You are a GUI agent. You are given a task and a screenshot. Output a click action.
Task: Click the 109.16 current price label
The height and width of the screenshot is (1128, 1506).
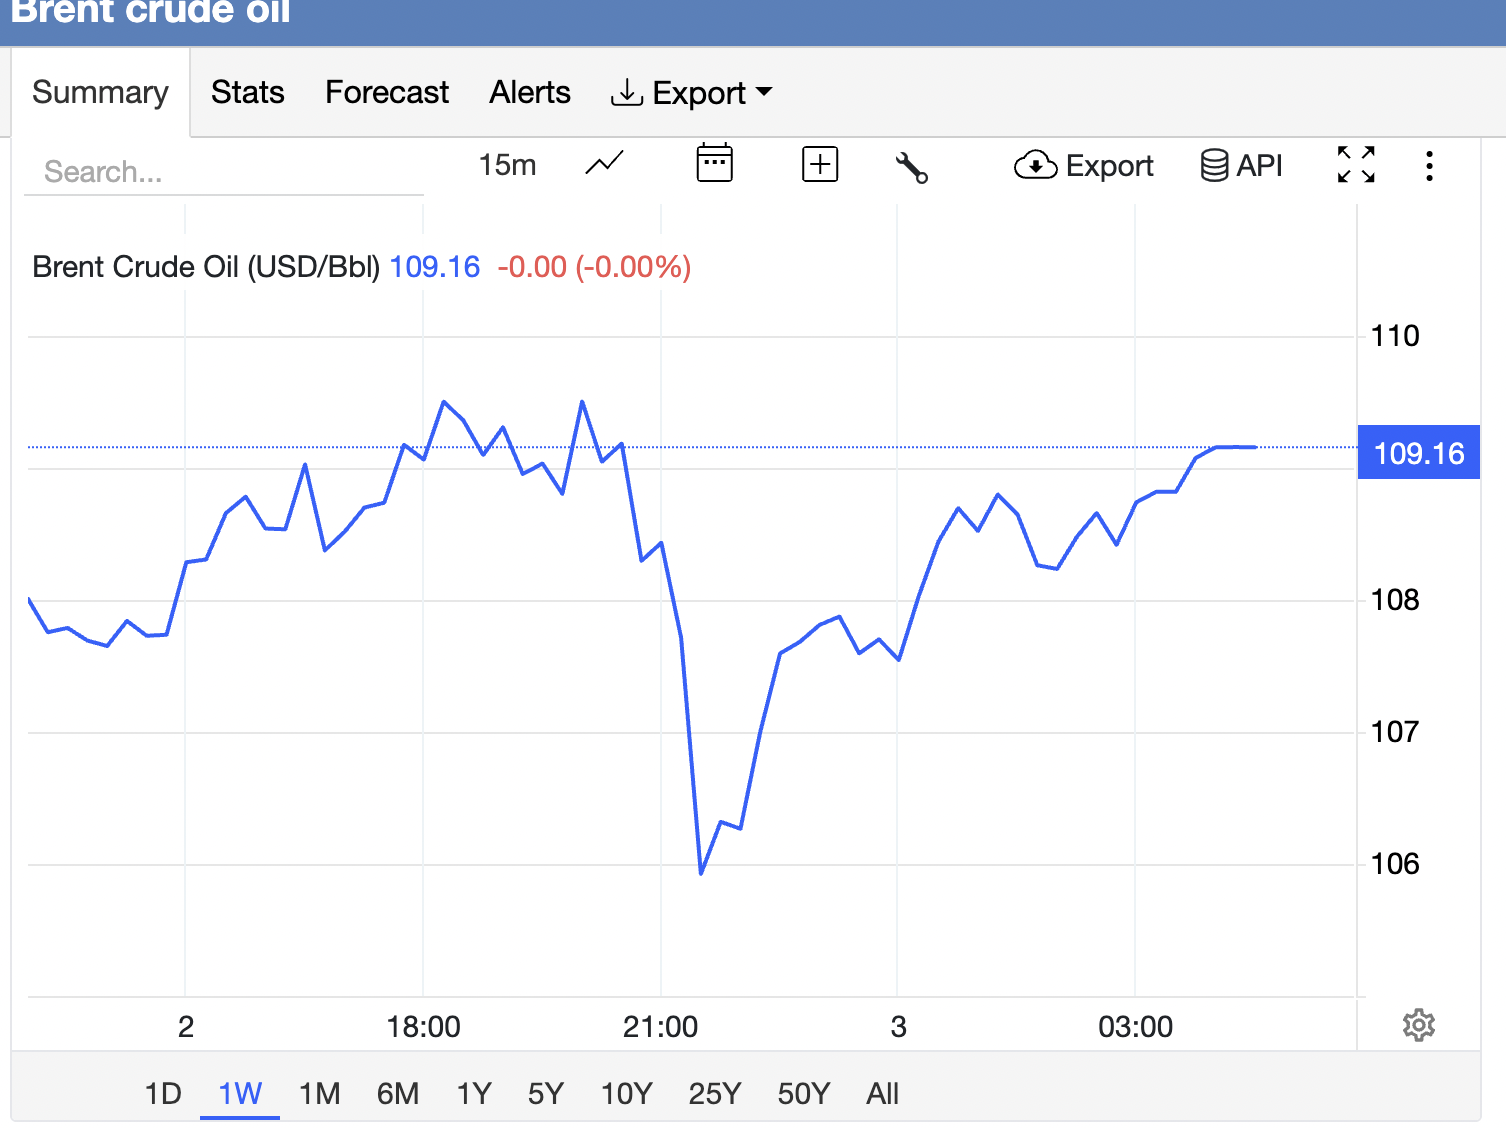(x=1418, y=453)
